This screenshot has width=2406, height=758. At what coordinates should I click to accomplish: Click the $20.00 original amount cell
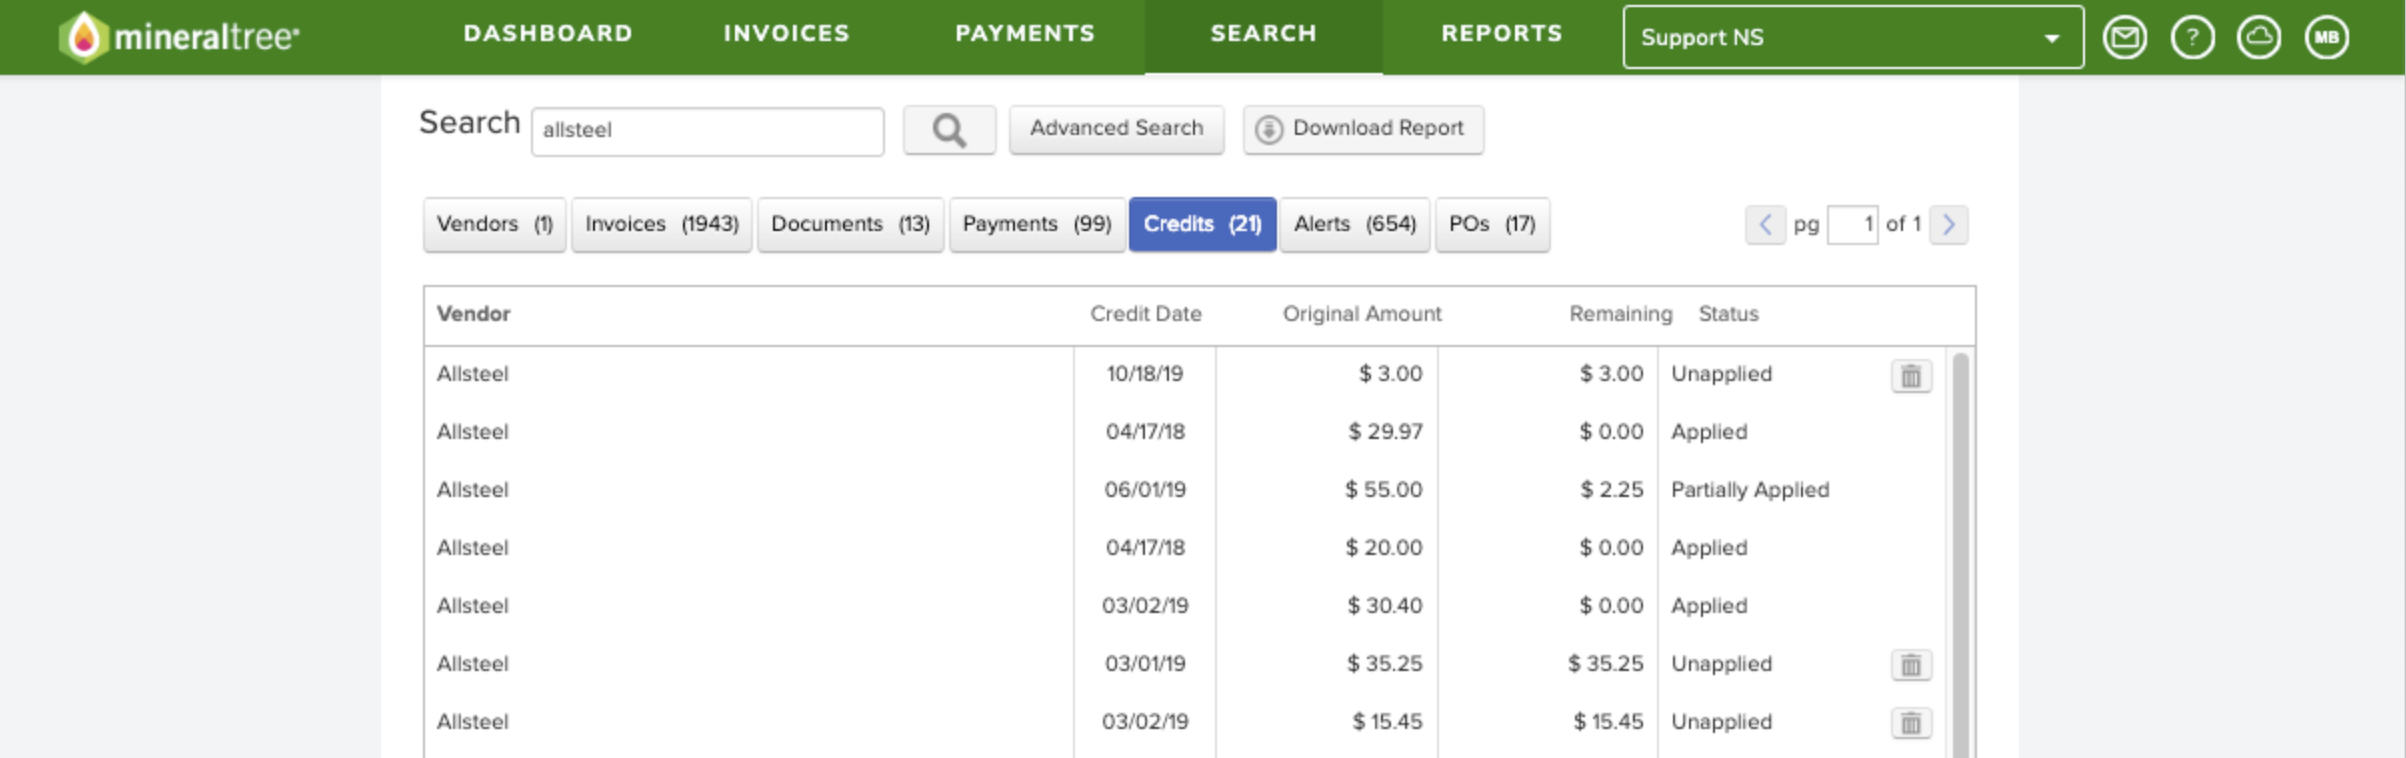(1383, 548)
